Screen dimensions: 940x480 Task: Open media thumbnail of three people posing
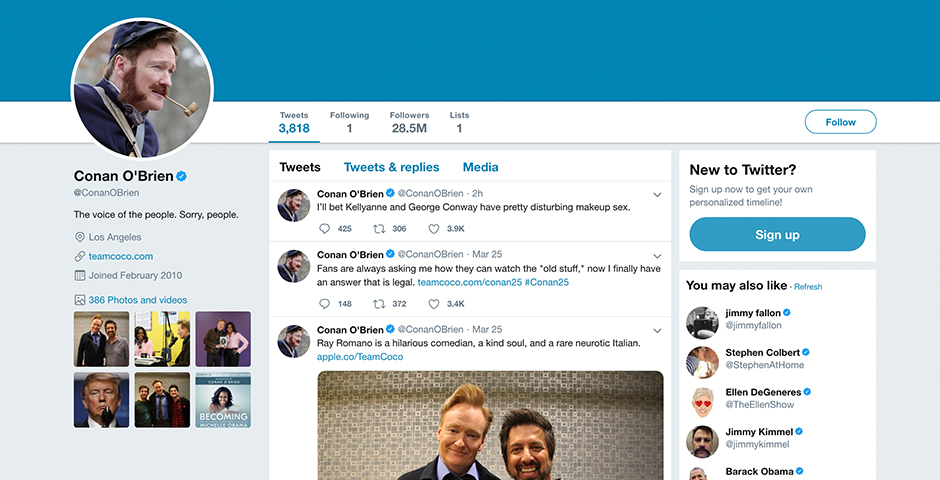click(162, 400)
